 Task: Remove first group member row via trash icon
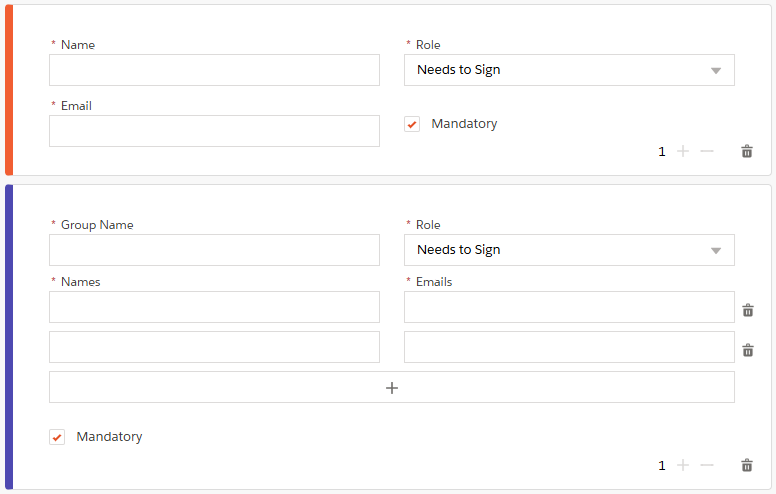(748, 310)
